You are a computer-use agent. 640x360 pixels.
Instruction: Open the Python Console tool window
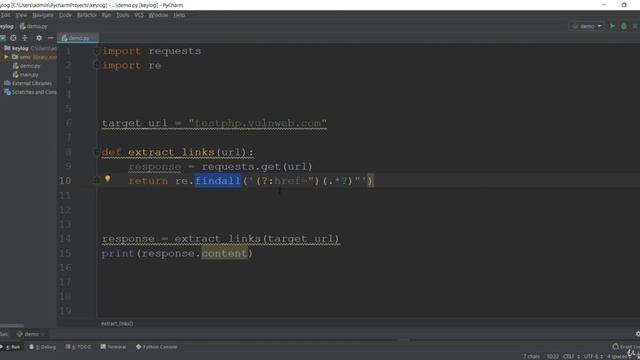(x=157, y=347)
